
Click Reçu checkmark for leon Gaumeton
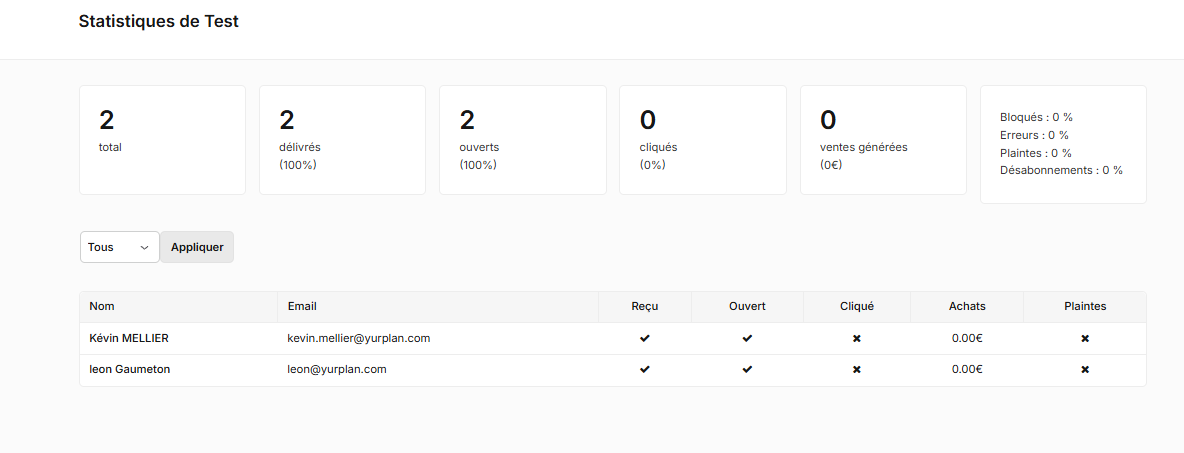point(644,370)
